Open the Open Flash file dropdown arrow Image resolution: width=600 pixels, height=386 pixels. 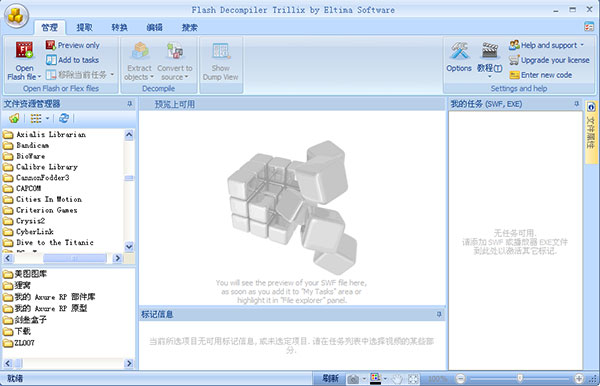(x=39, y=77)
